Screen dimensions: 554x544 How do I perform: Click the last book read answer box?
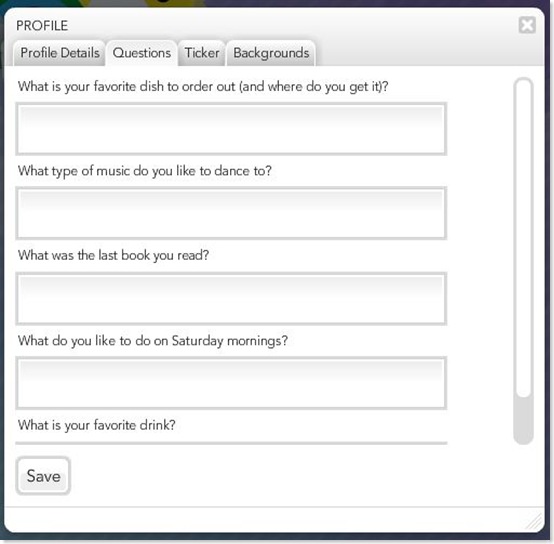click(231, 298)
